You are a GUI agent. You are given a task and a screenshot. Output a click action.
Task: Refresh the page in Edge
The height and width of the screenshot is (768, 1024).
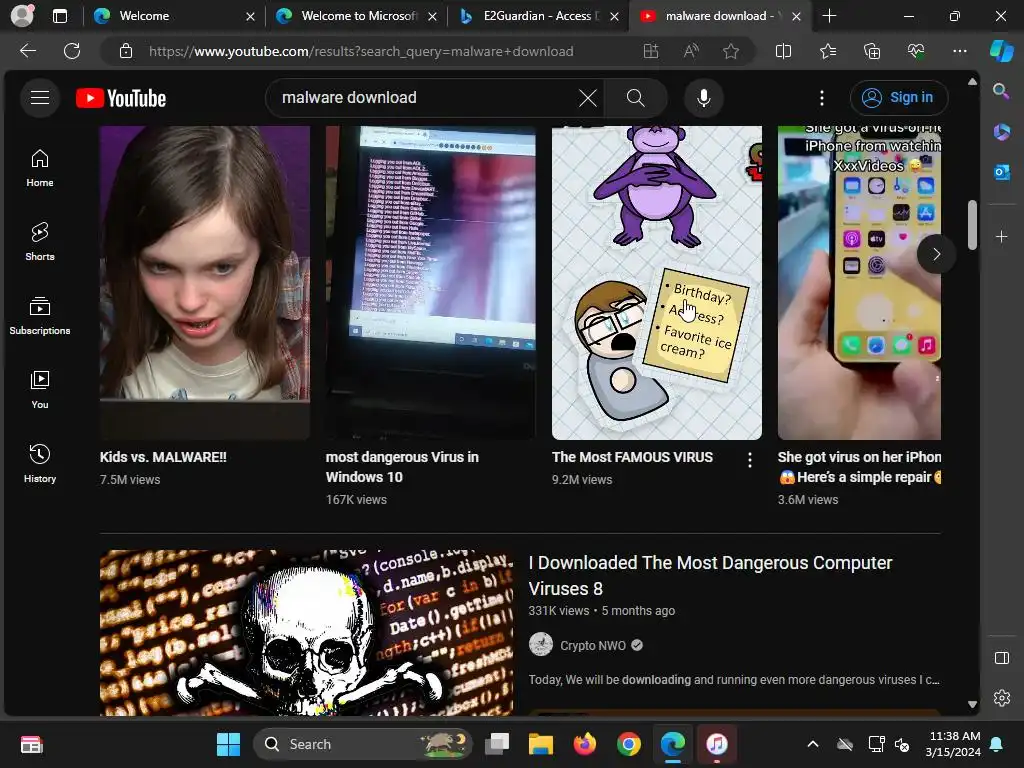(72, 51)
